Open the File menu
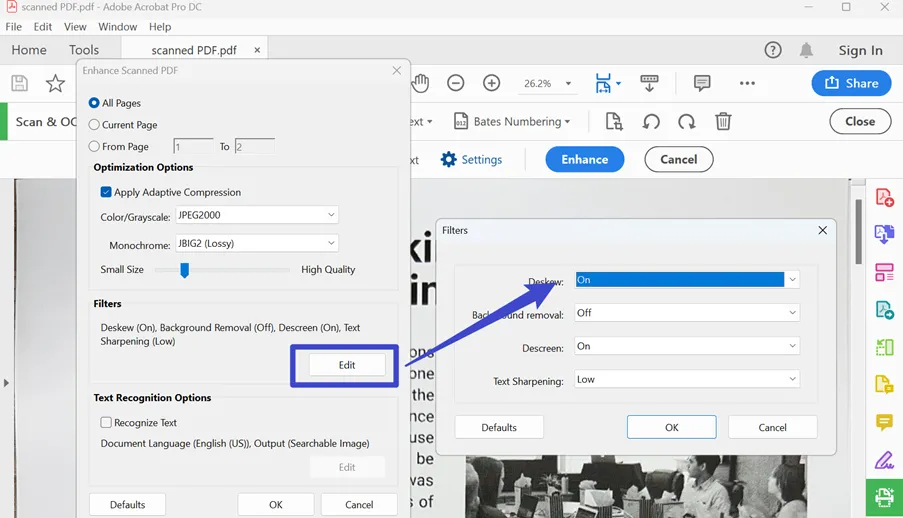903x518 pixels. point(13,27)
